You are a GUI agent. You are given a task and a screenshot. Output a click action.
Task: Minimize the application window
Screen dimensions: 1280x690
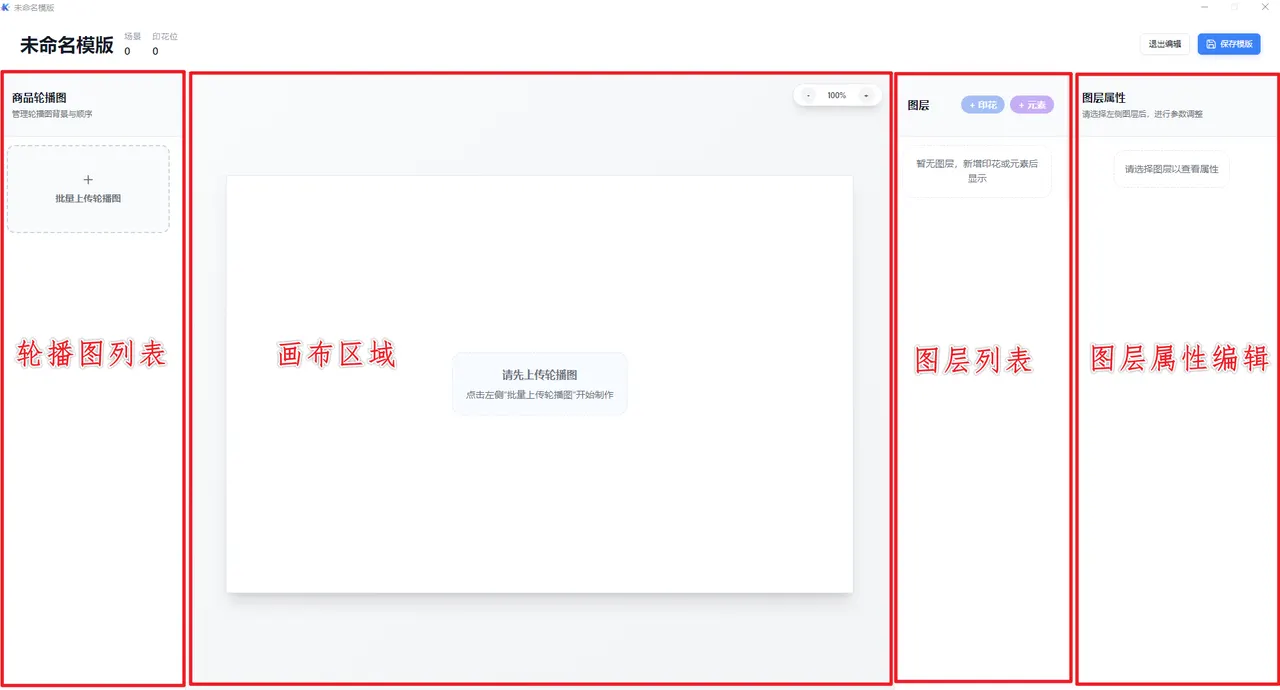click(1204, 7)
